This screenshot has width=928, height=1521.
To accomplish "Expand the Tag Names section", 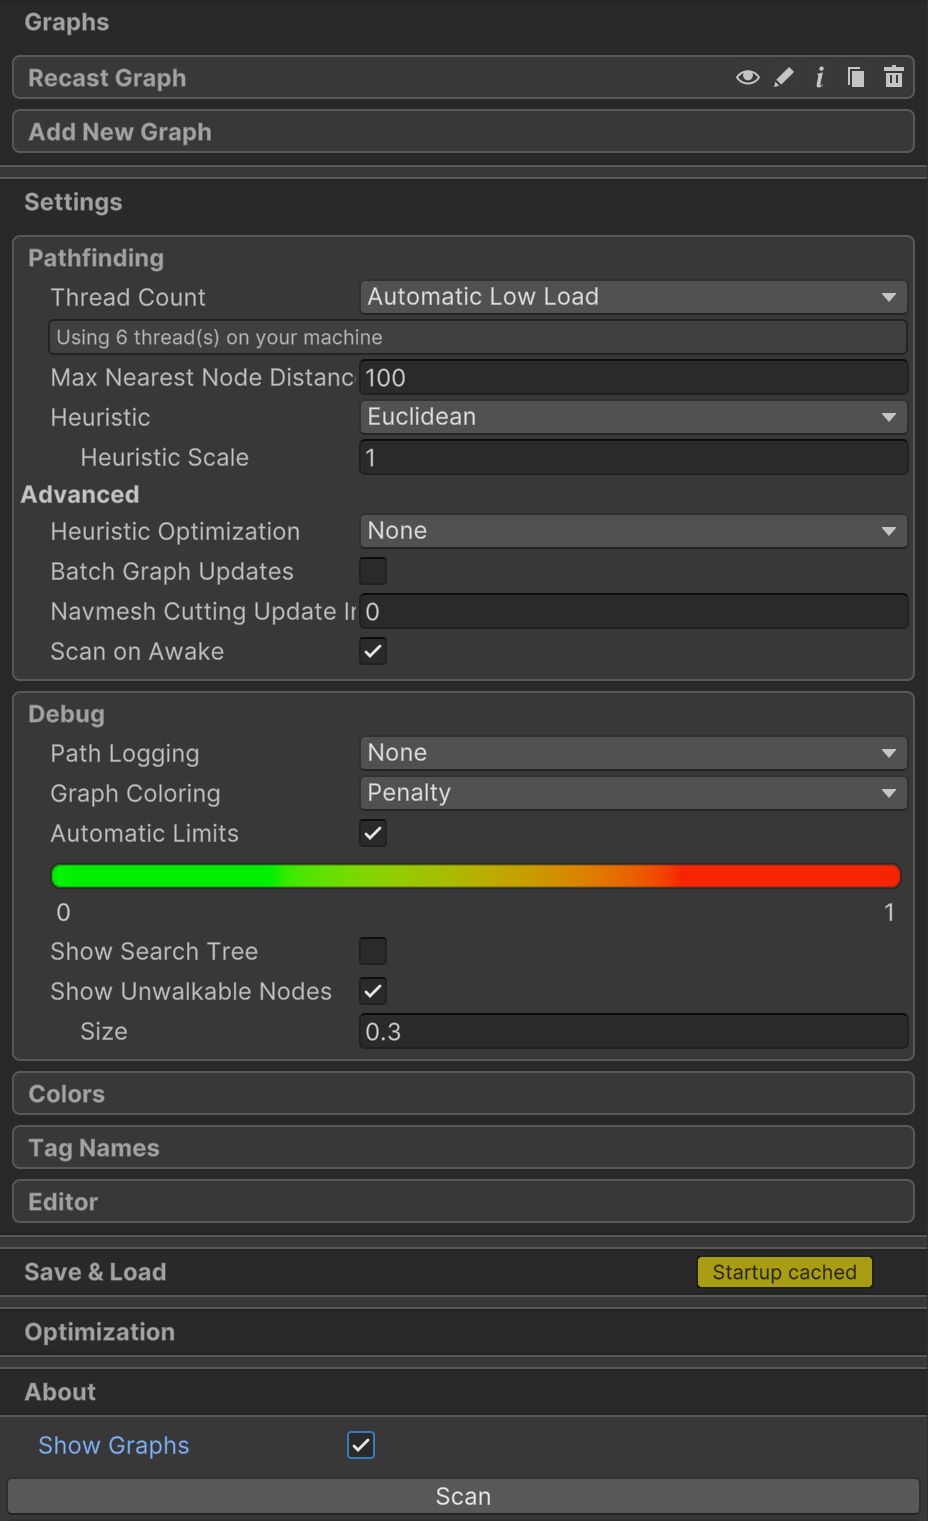I will pyautogui.click(x=463, y=1147).
